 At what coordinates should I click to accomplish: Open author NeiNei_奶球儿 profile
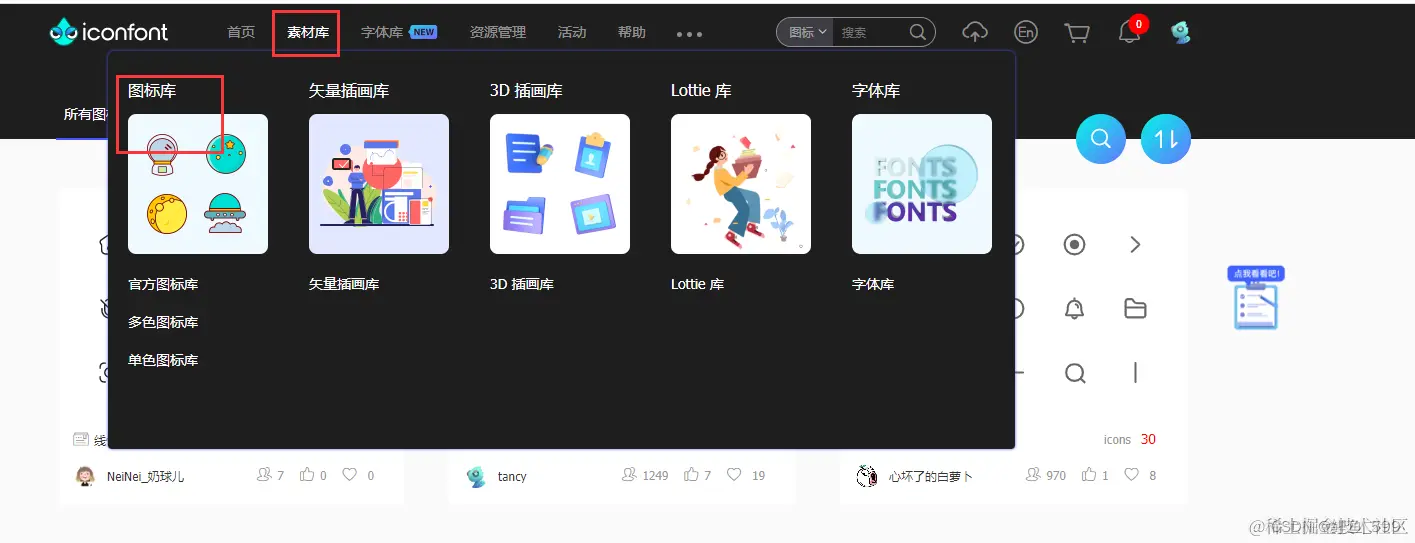(145, 476)
